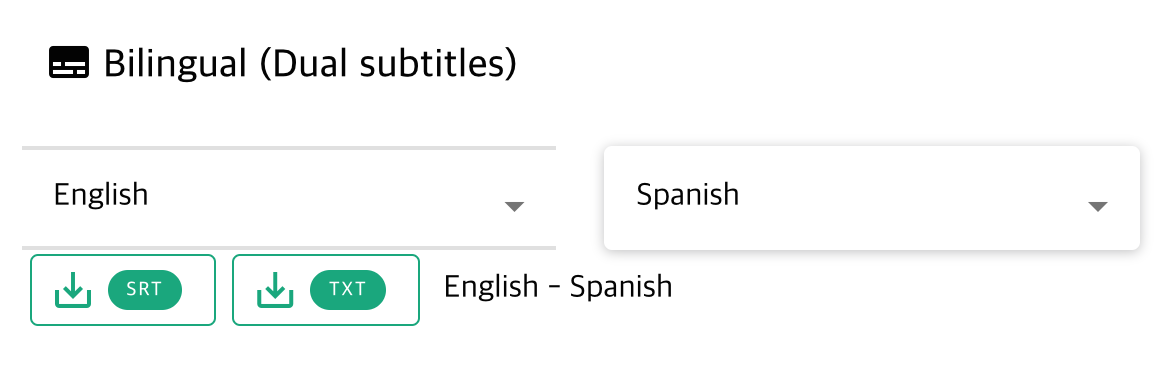Click the Bilingual (Dual subtitles) heading
The image size is (1168, 368).
(x=309, y=63)
